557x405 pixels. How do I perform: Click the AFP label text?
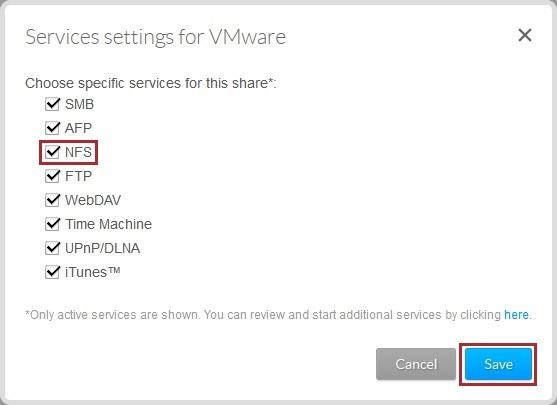[x=79, y=128]
